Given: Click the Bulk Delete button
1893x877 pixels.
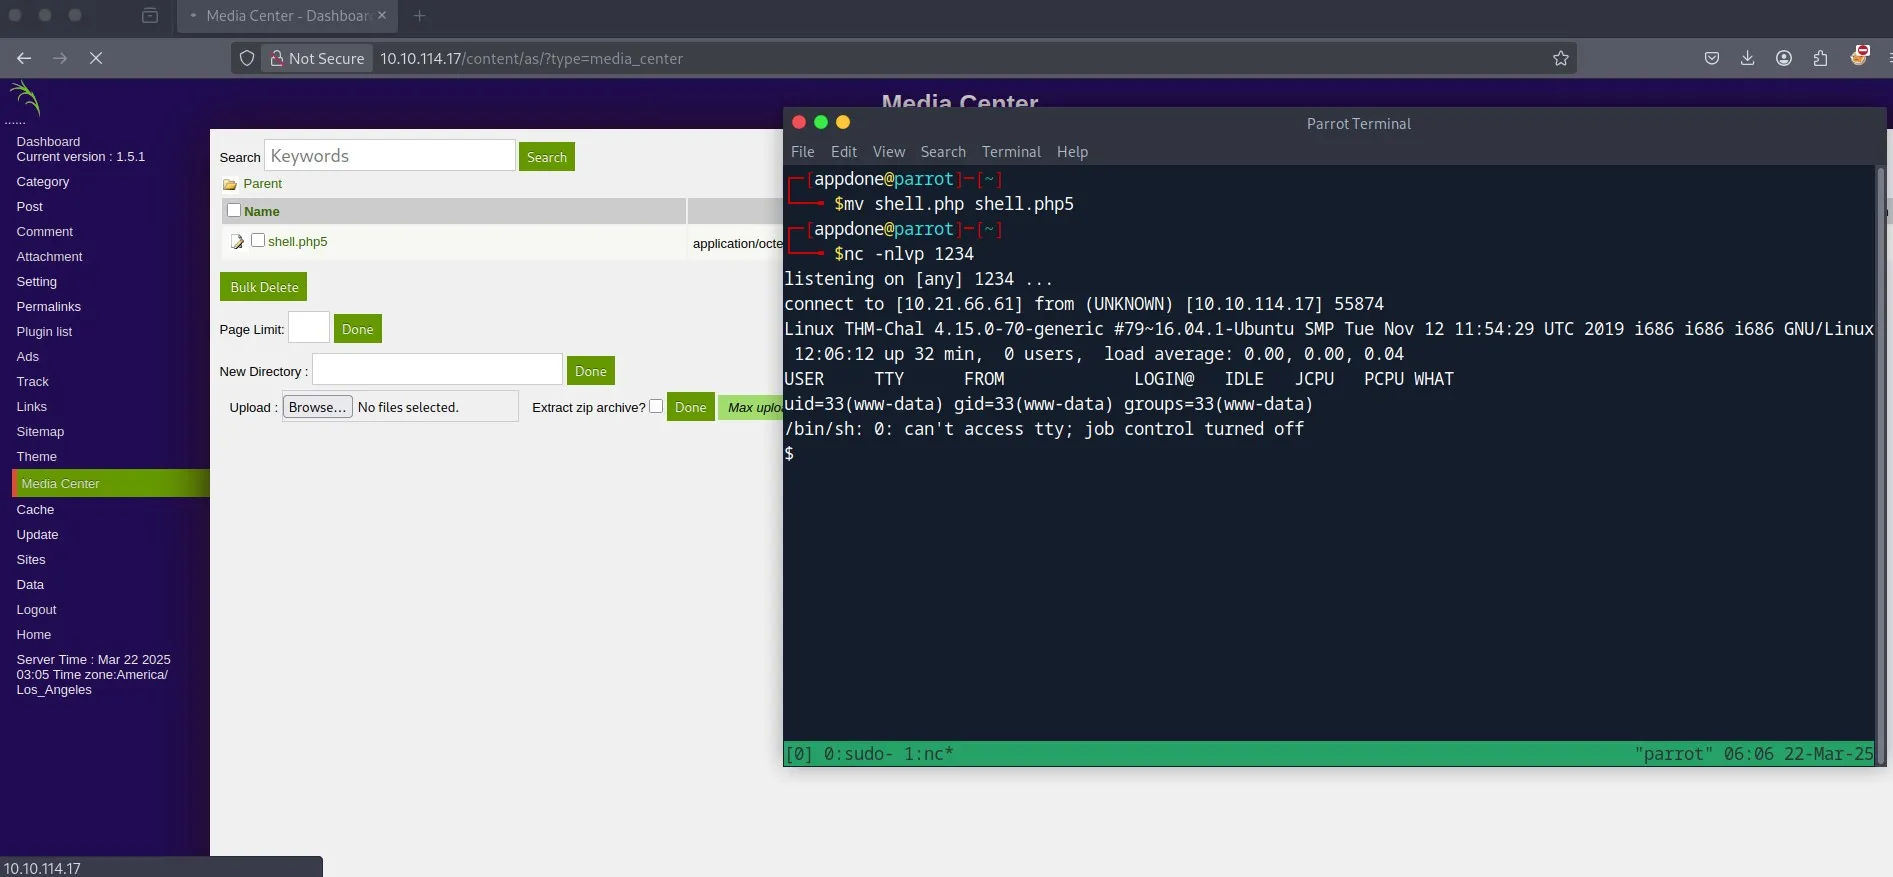Looking at the screenshot, I should pos(264,287).
